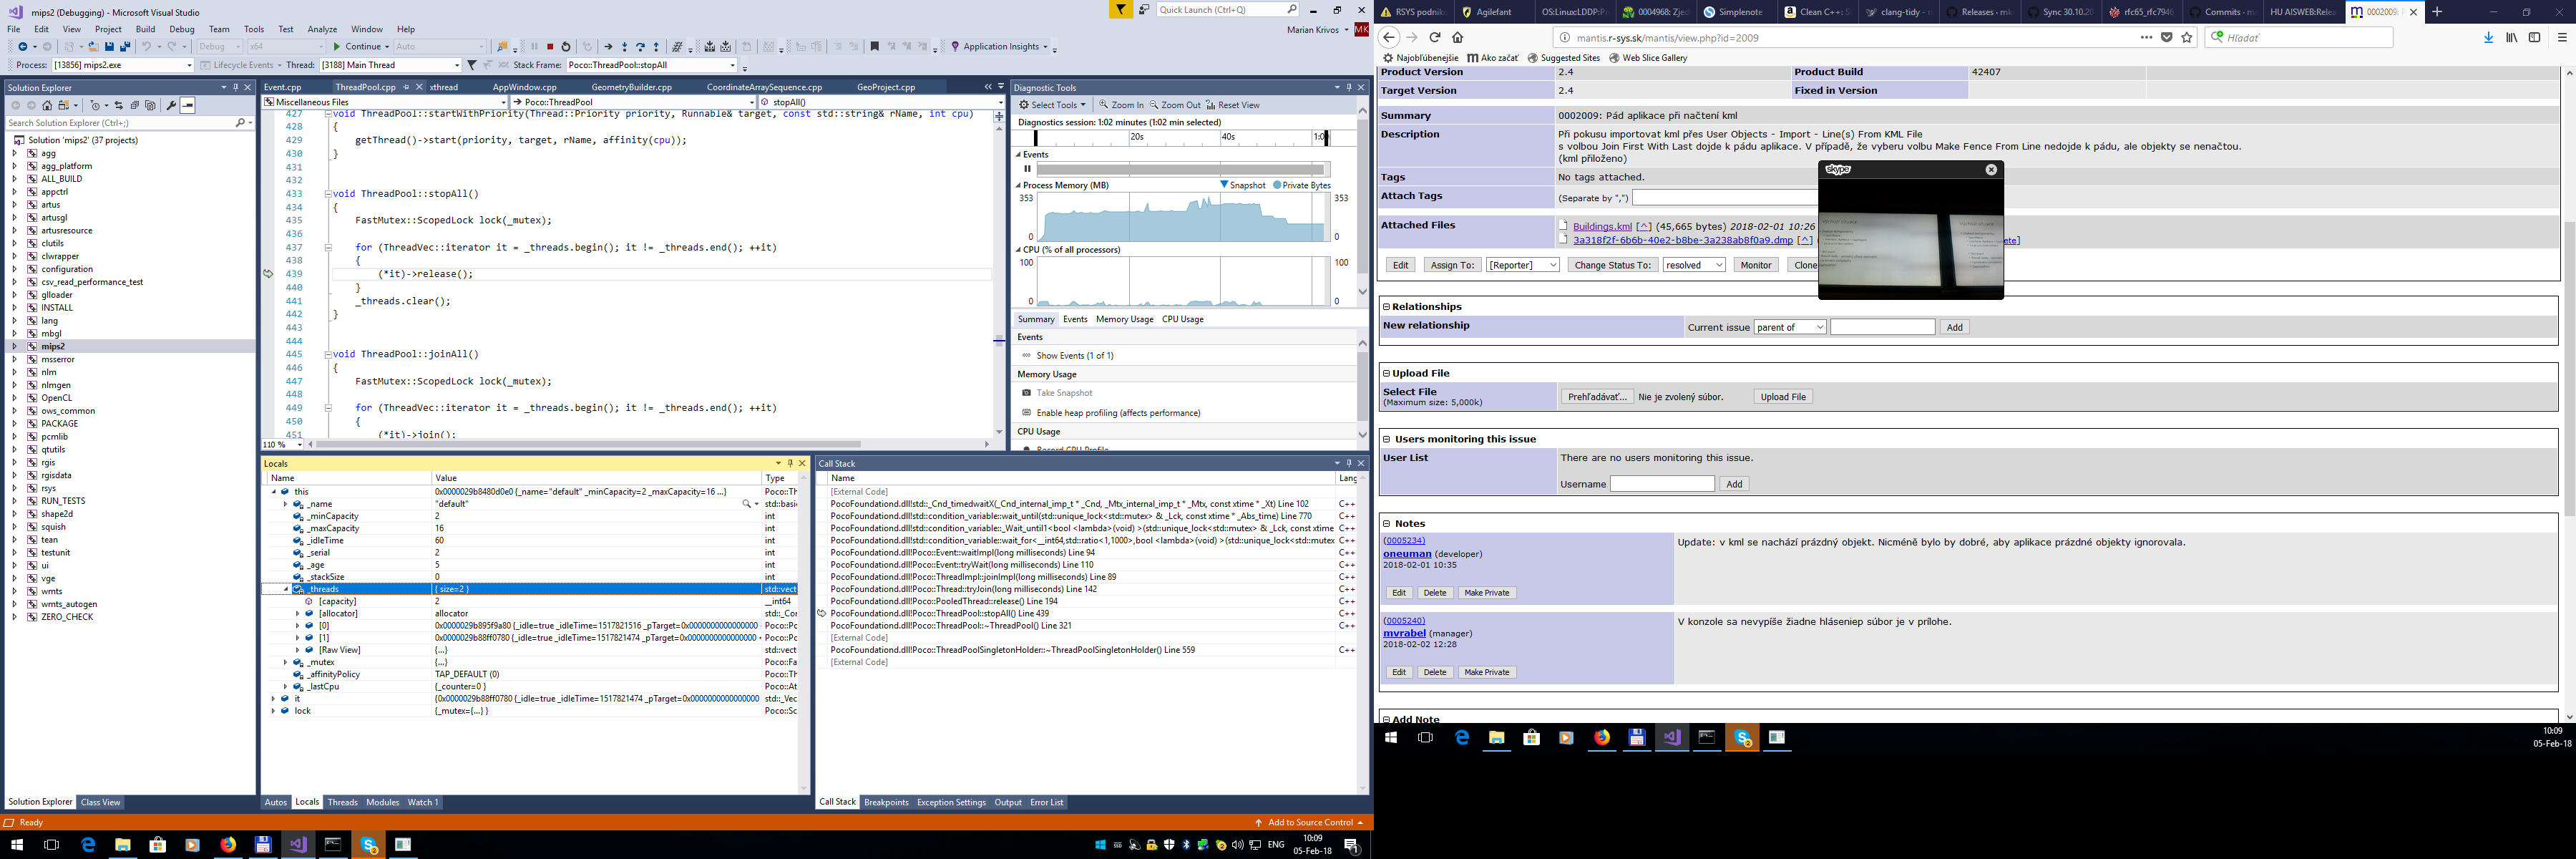Open the Change Status dropdown set to resolved
This screenshot has width=2576, height=859.
(x=1693, y=264)
